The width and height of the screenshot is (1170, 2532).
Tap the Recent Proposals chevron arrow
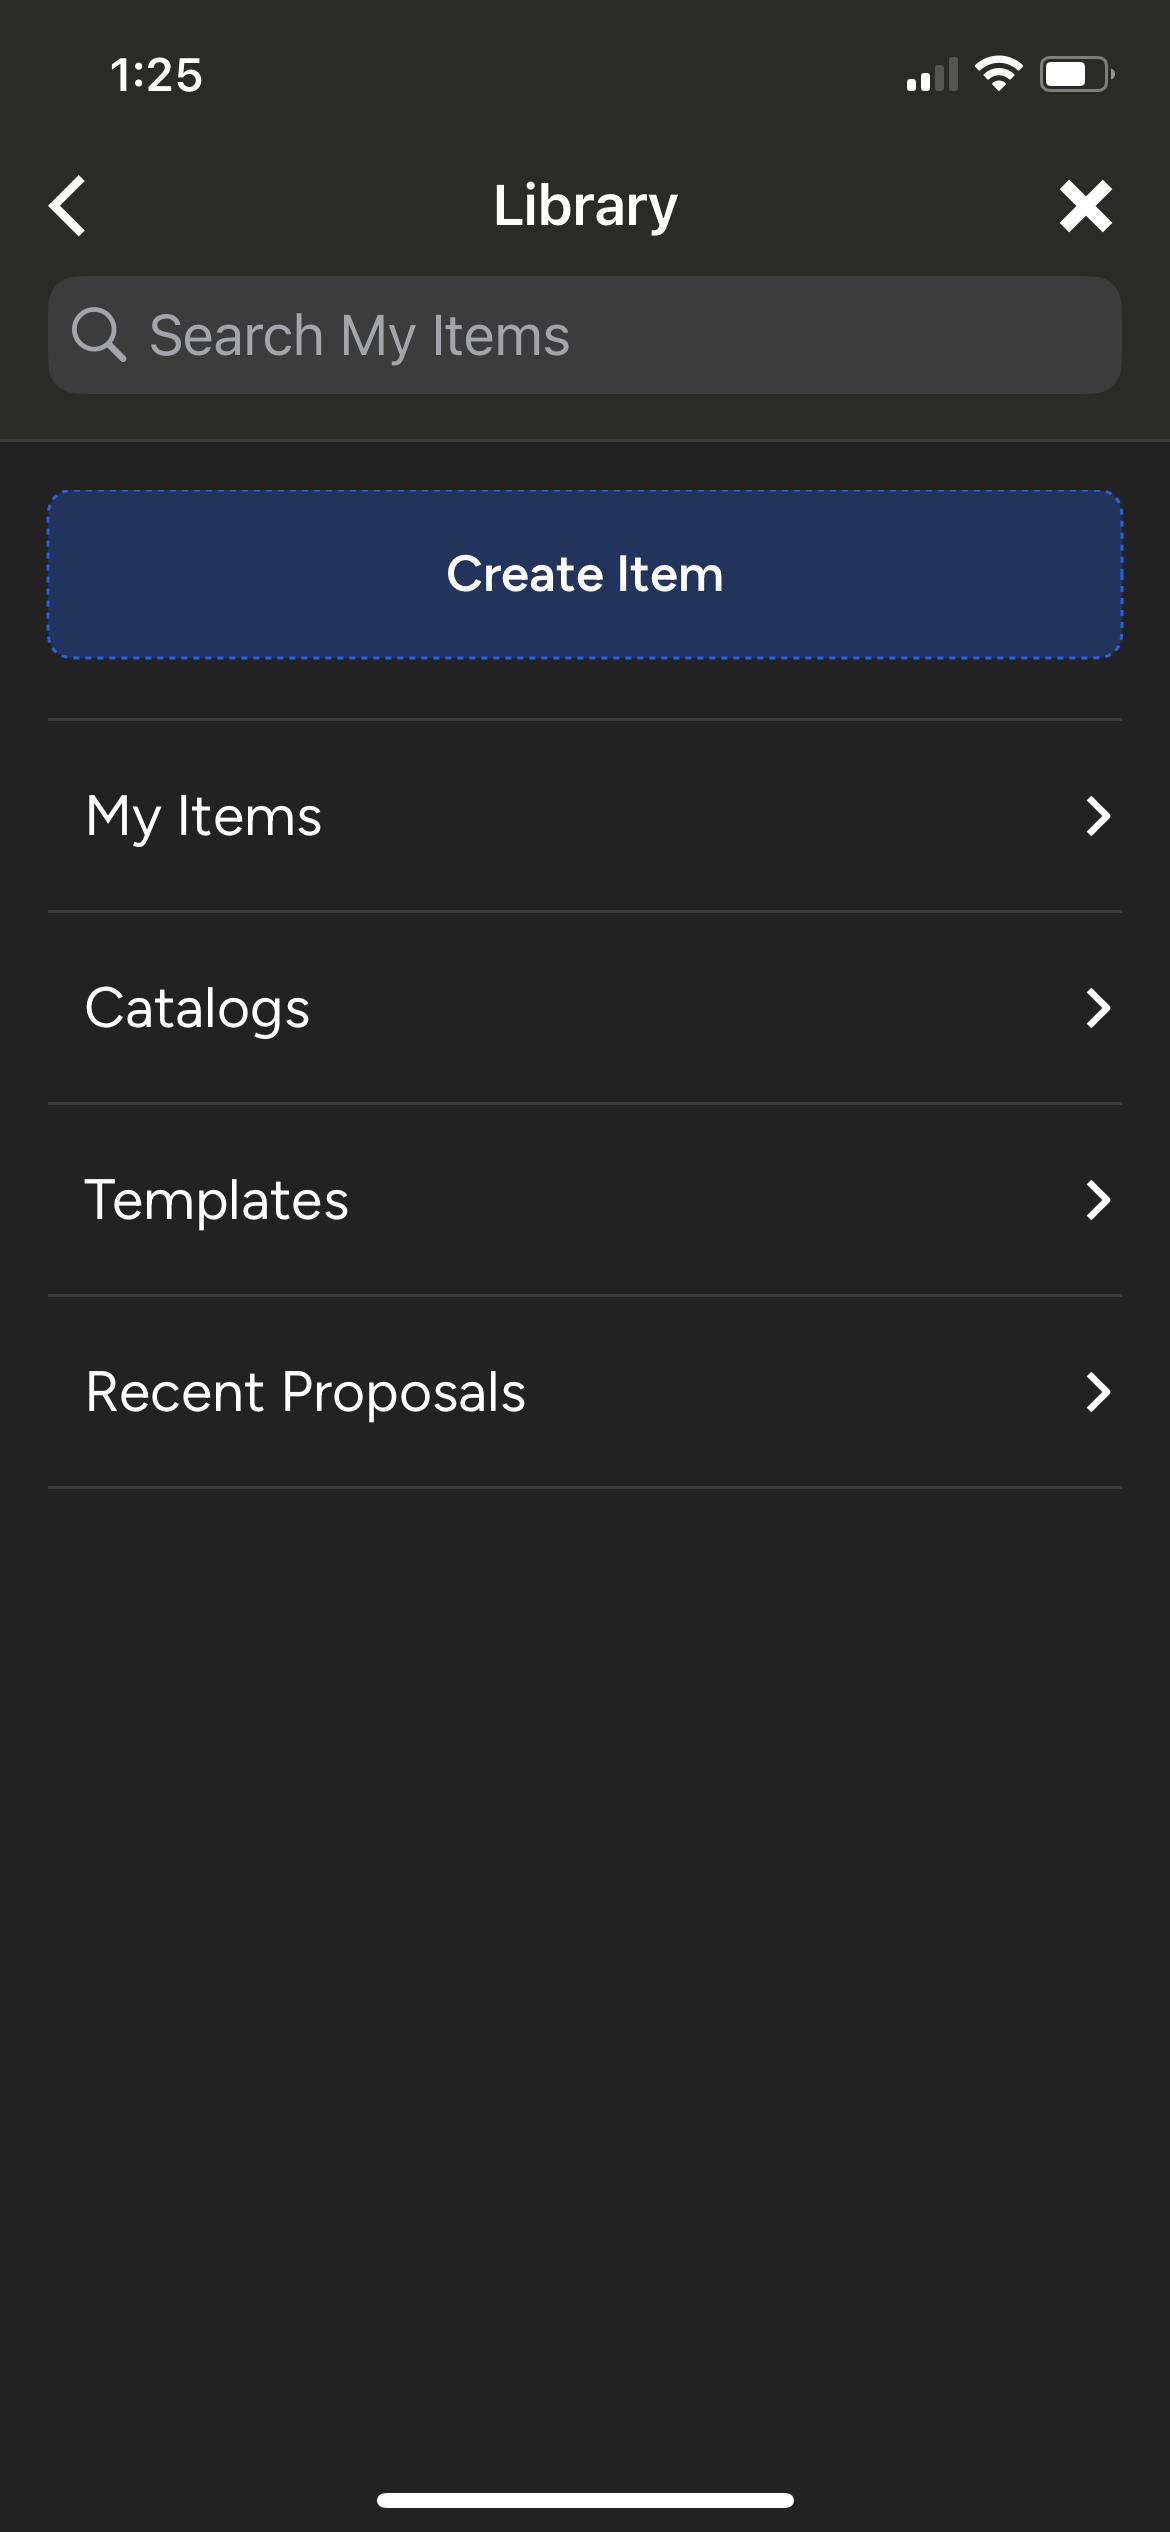click(1098, 1392)
